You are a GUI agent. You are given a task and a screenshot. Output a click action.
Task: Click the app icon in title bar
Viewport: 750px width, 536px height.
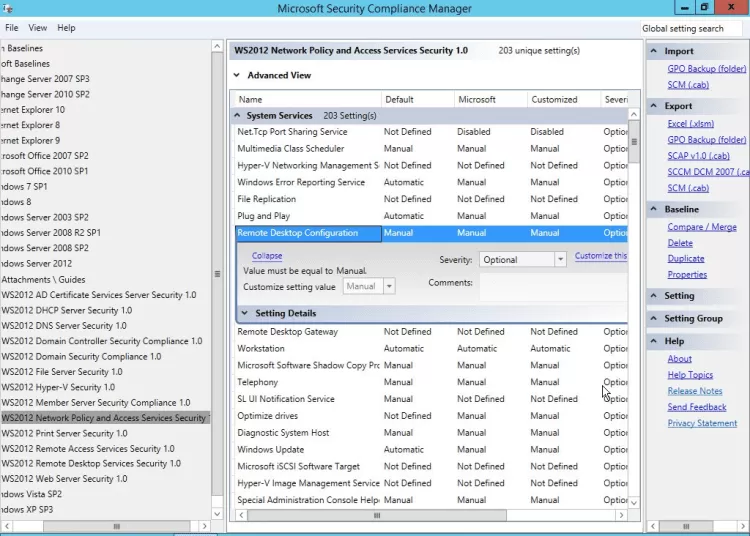click(x=8, y=8)
